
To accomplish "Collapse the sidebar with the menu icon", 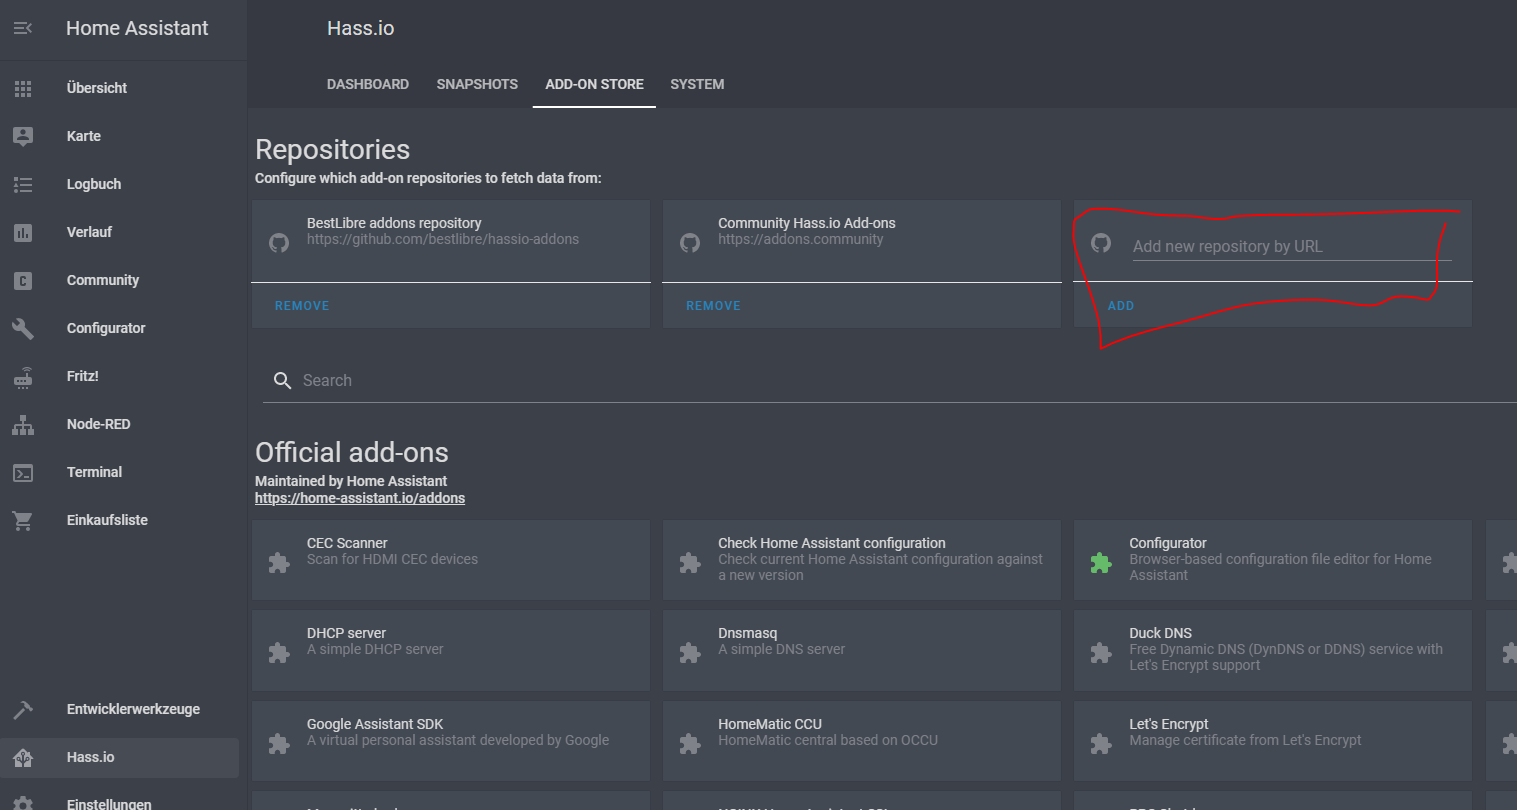I will [x=23, y=29].
